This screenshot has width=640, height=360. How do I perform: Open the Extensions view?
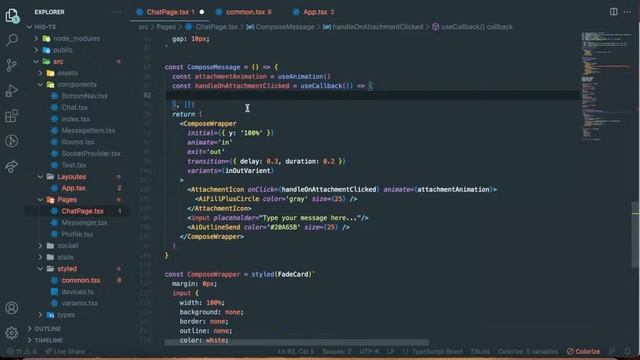pos(12,116)
